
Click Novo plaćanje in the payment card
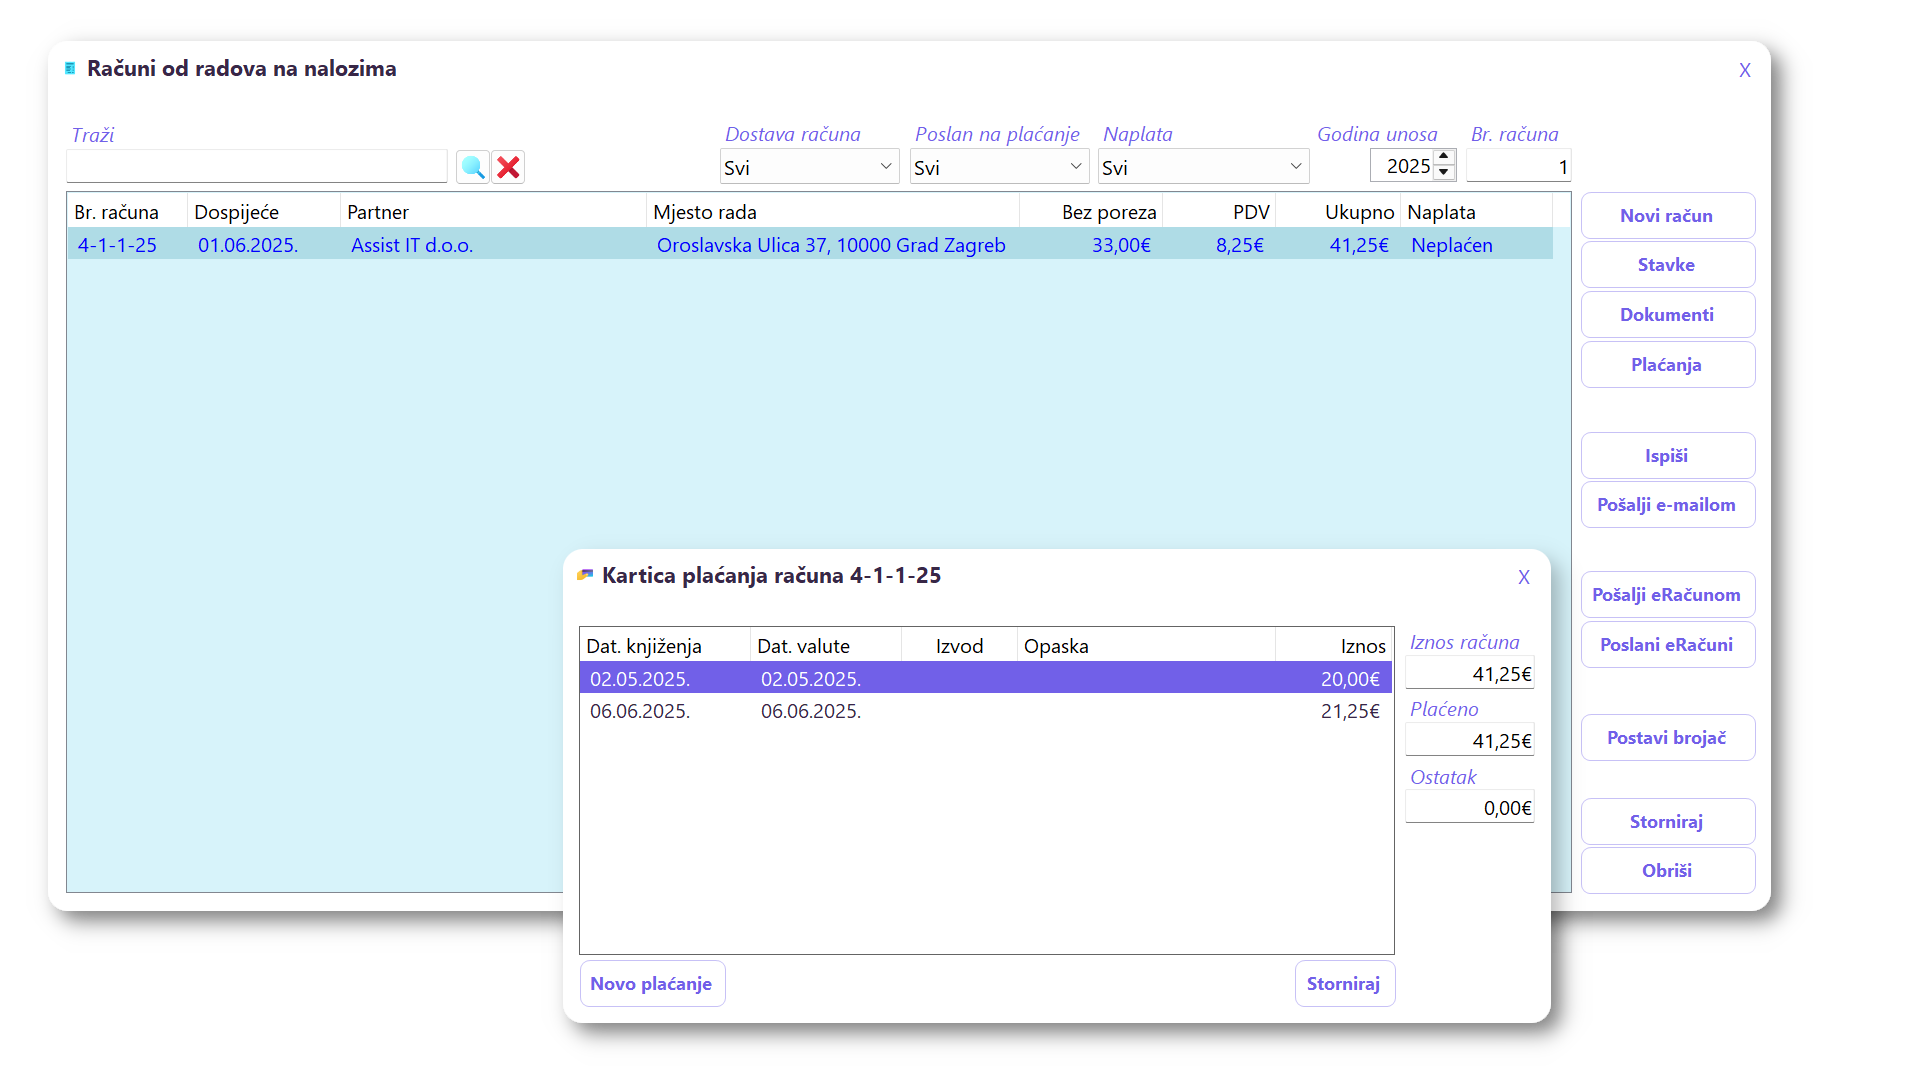pyautogui.click(x=651, y=984)
